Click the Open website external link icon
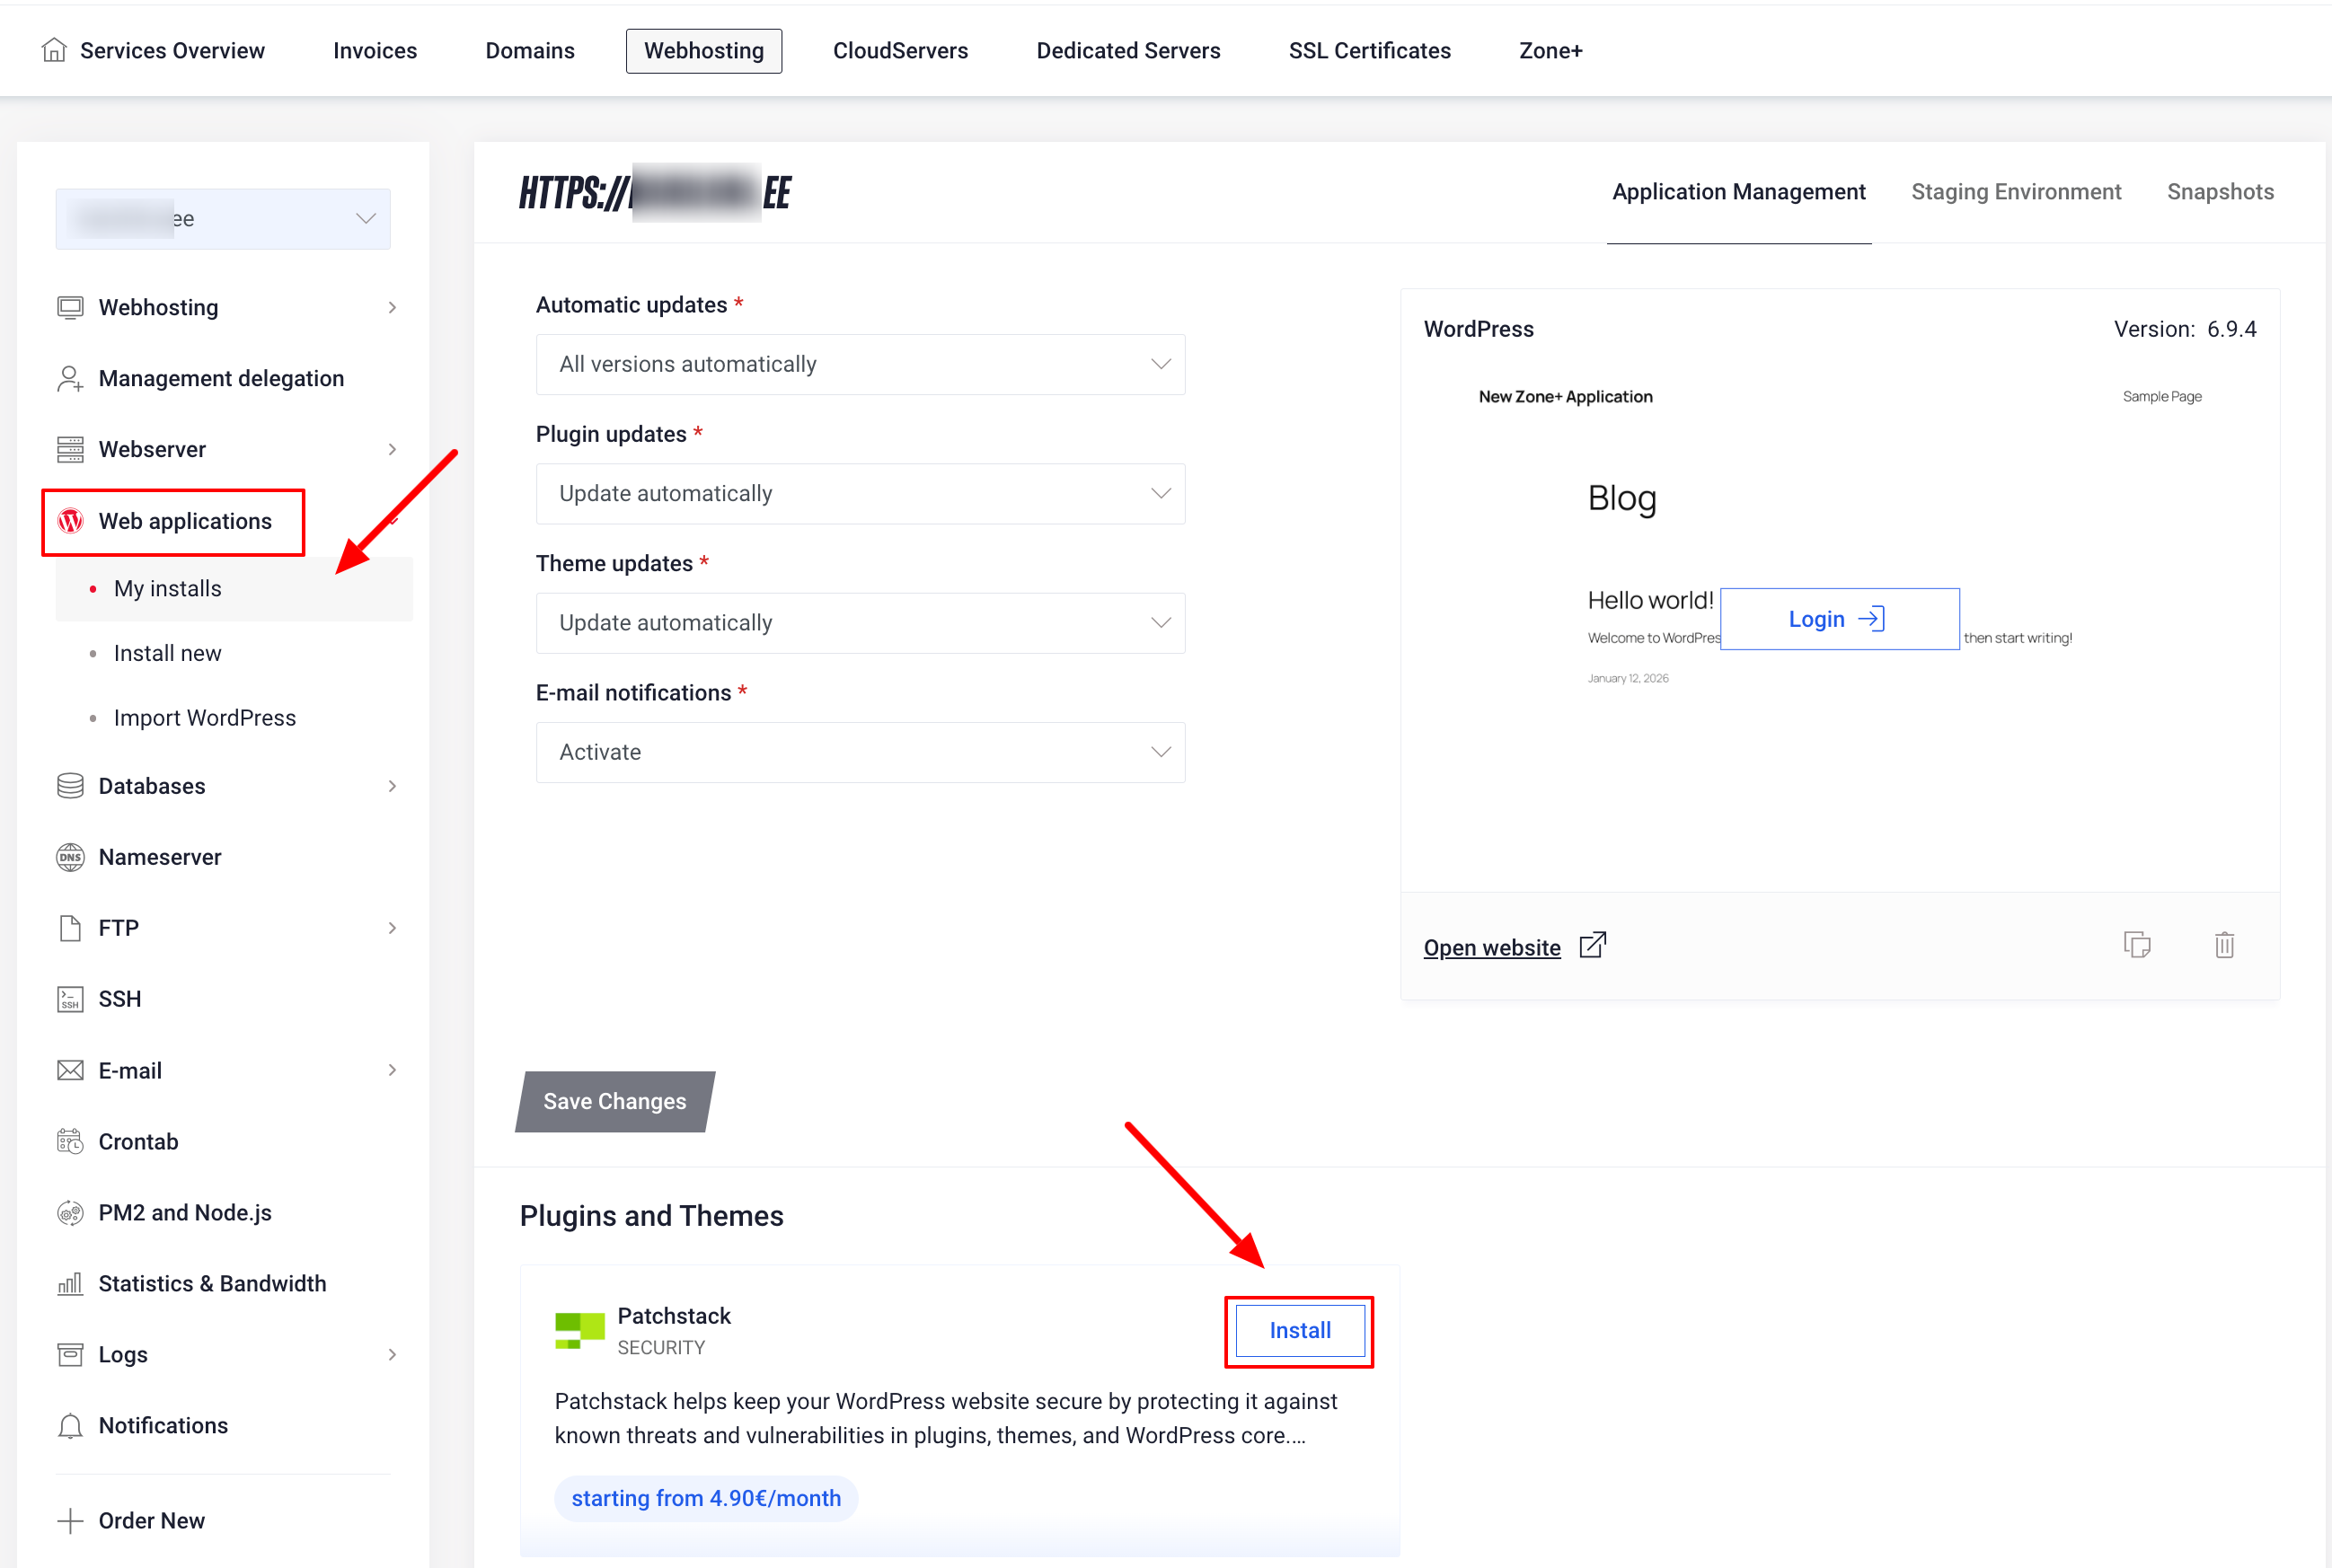This screenshot has height=1568, width=2332. 1593,945
